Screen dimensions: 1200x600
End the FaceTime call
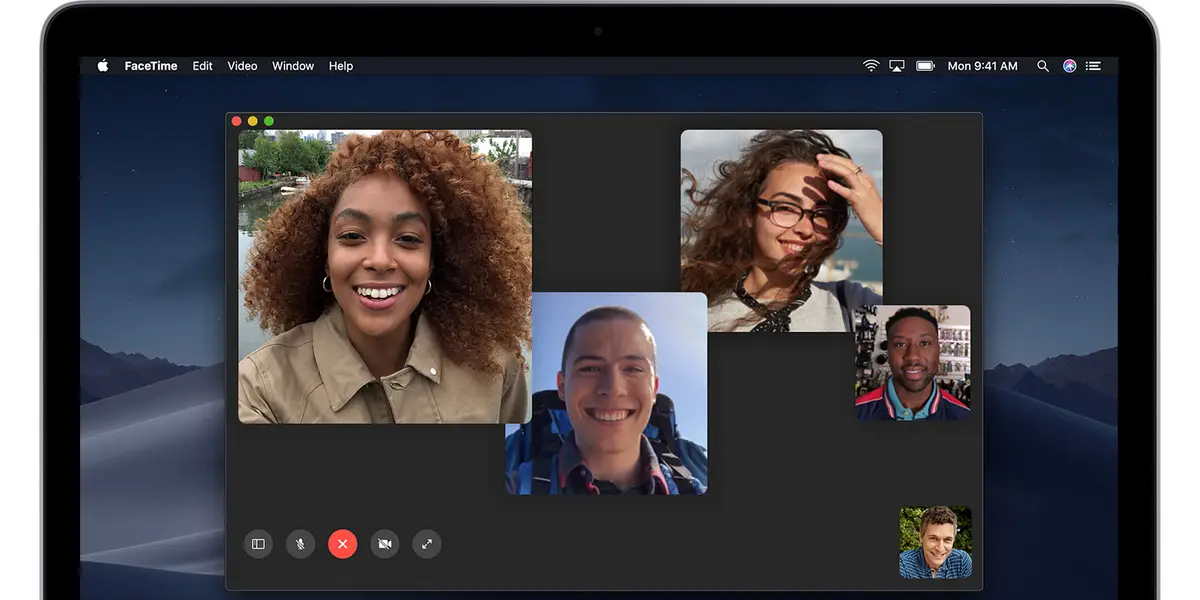342,544
